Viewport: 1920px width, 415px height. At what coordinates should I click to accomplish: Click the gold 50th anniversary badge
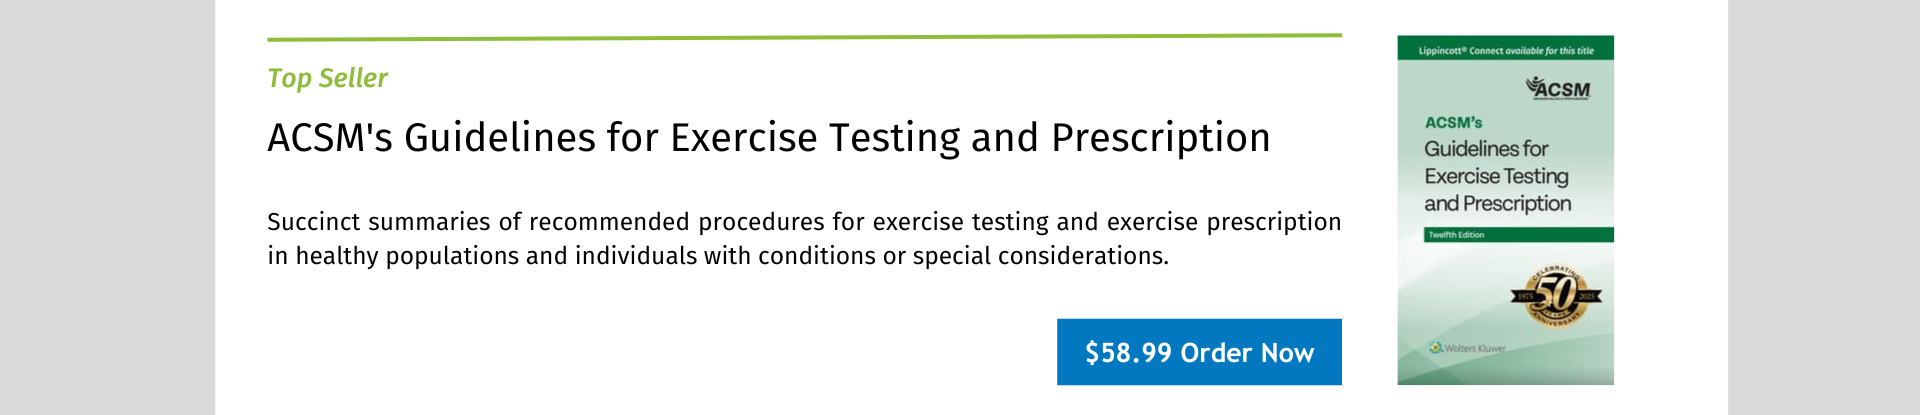tap(1556, 295)
